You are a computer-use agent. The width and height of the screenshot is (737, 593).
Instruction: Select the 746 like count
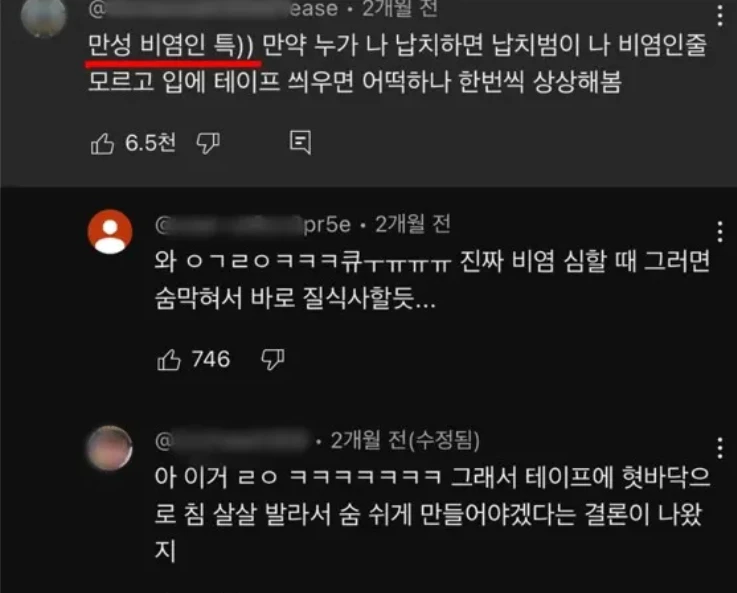tap(211, 359)
